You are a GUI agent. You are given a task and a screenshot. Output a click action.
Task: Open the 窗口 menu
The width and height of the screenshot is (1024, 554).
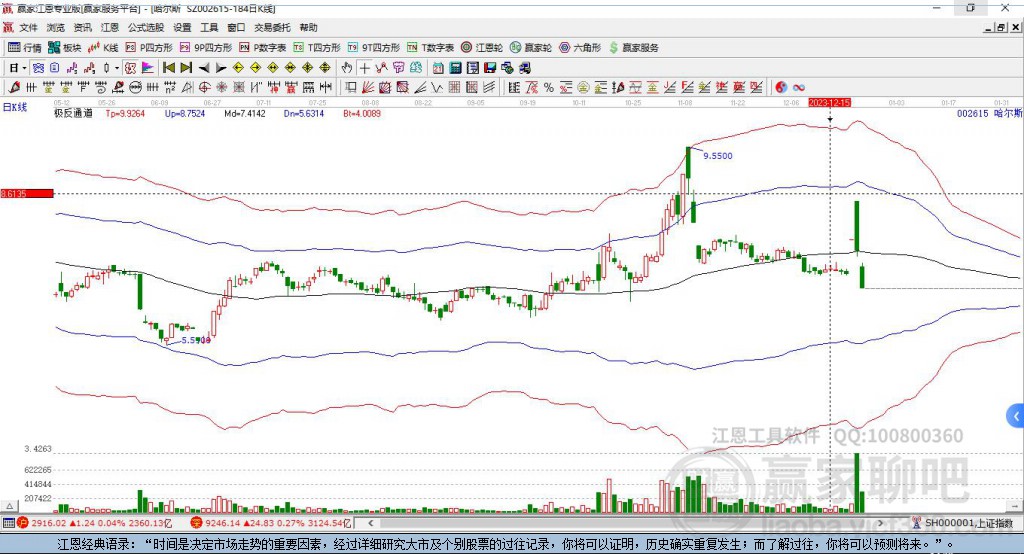coord(236,27)
